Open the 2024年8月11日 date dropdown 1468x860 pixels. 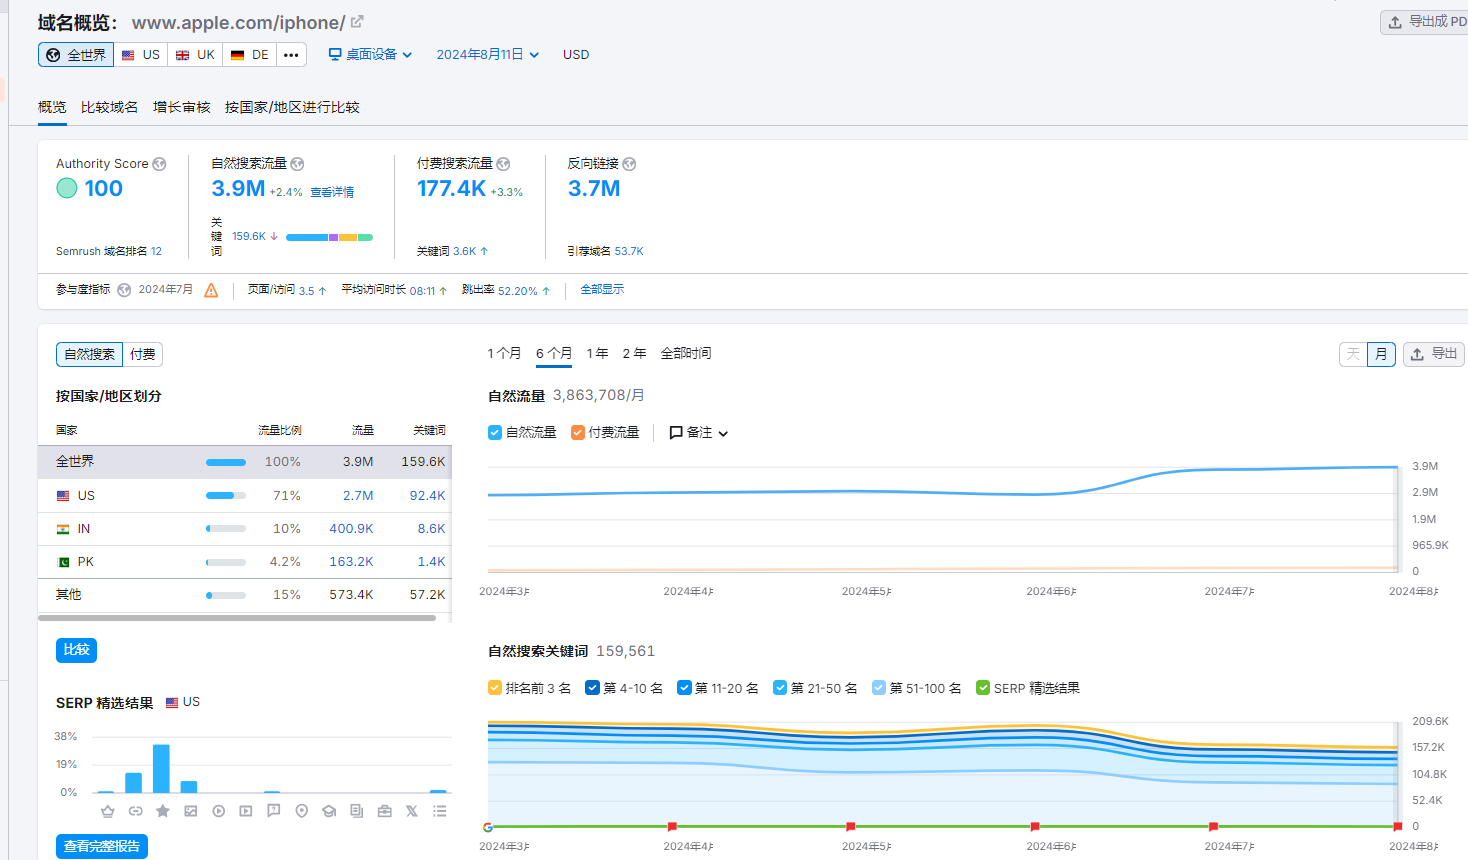(x=488, y=55)
